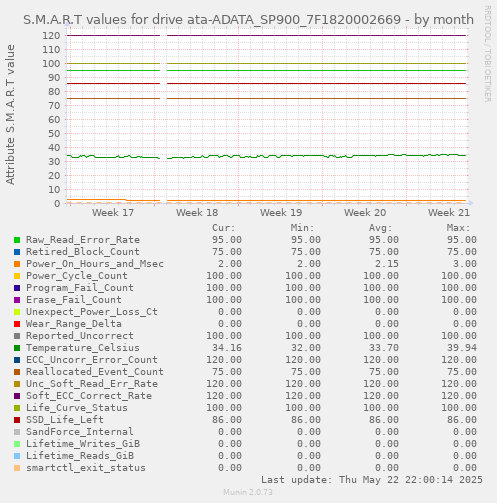
Task: Click the Power_On_Hours max value 3.00
Action: 465,264
